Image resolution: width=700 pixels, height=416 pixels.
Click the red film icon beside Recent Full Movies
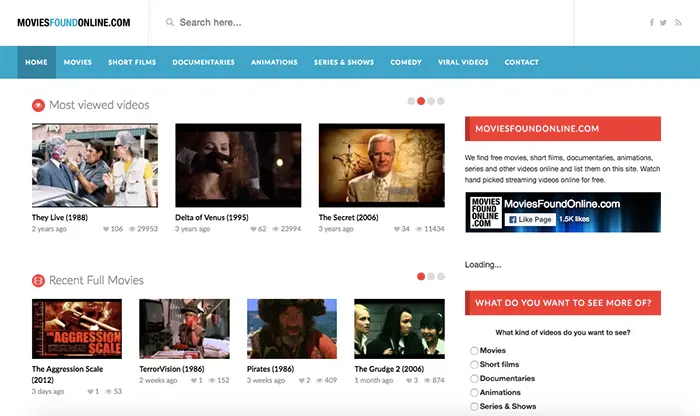point(38,281)
